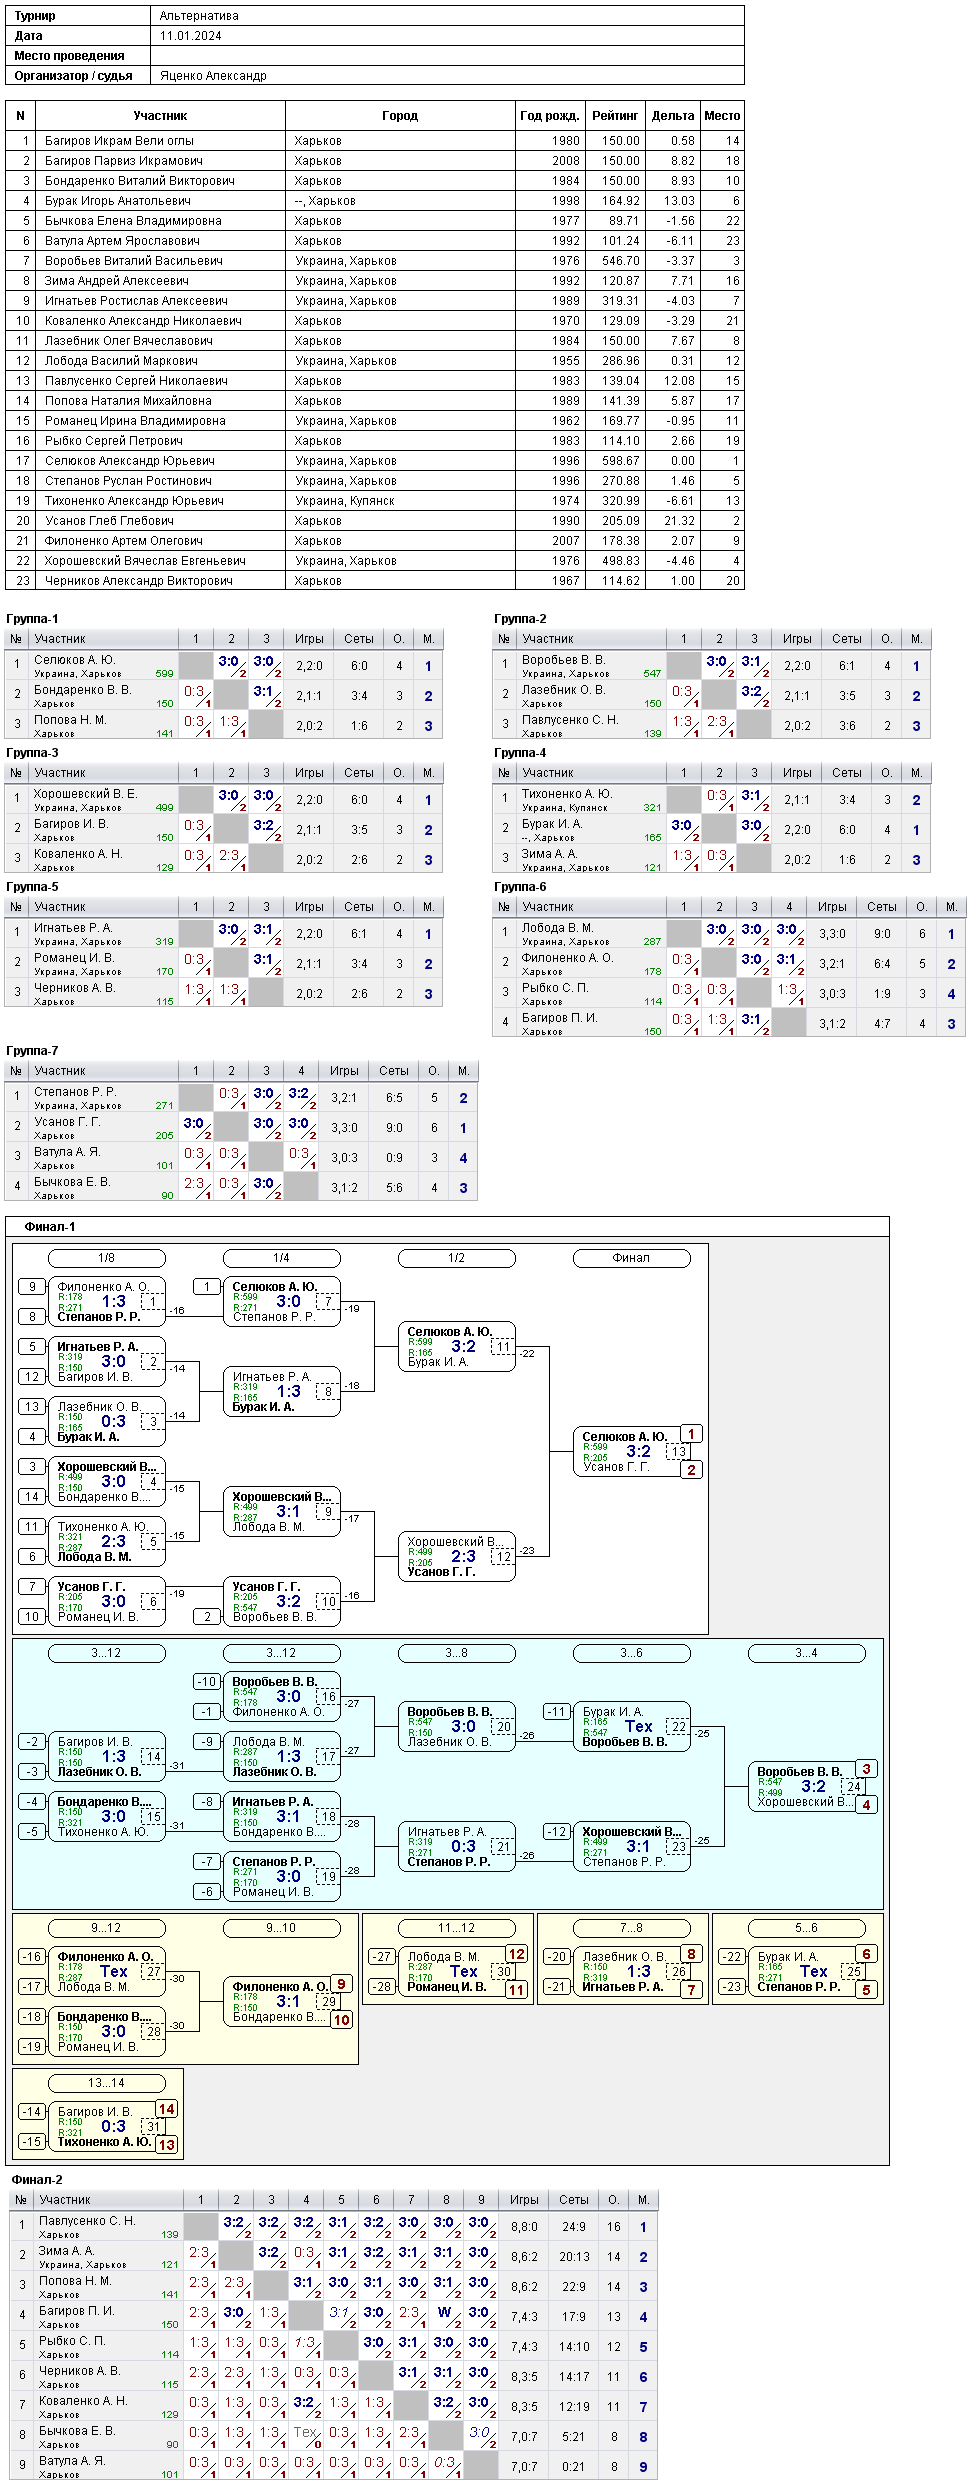The width and height of the screenshot is (976, 2485).
Task: Click sets total "24:9" in Финал-2
Action: tap(574, 2227)
